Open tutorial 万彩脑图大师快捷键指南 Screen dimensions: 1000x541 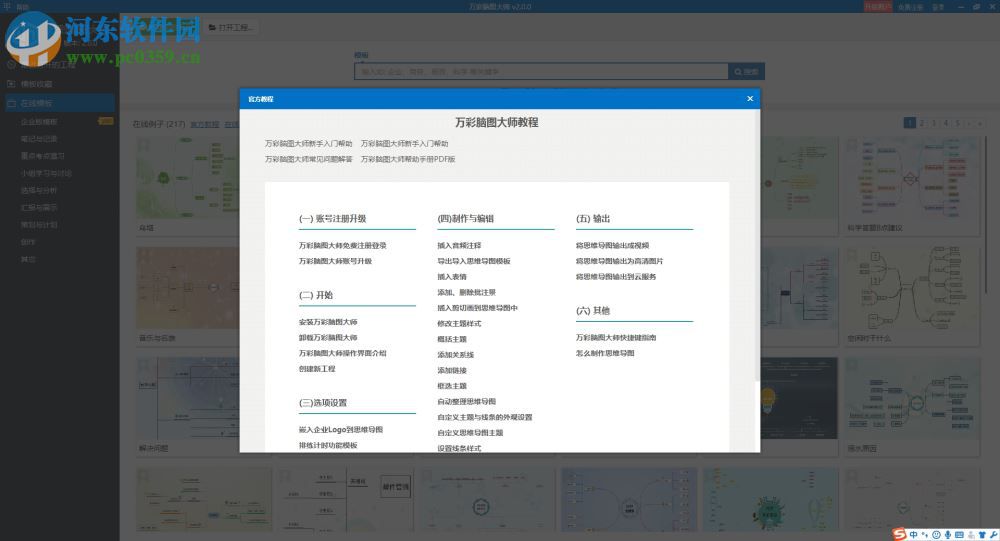[x=616, y=337]
